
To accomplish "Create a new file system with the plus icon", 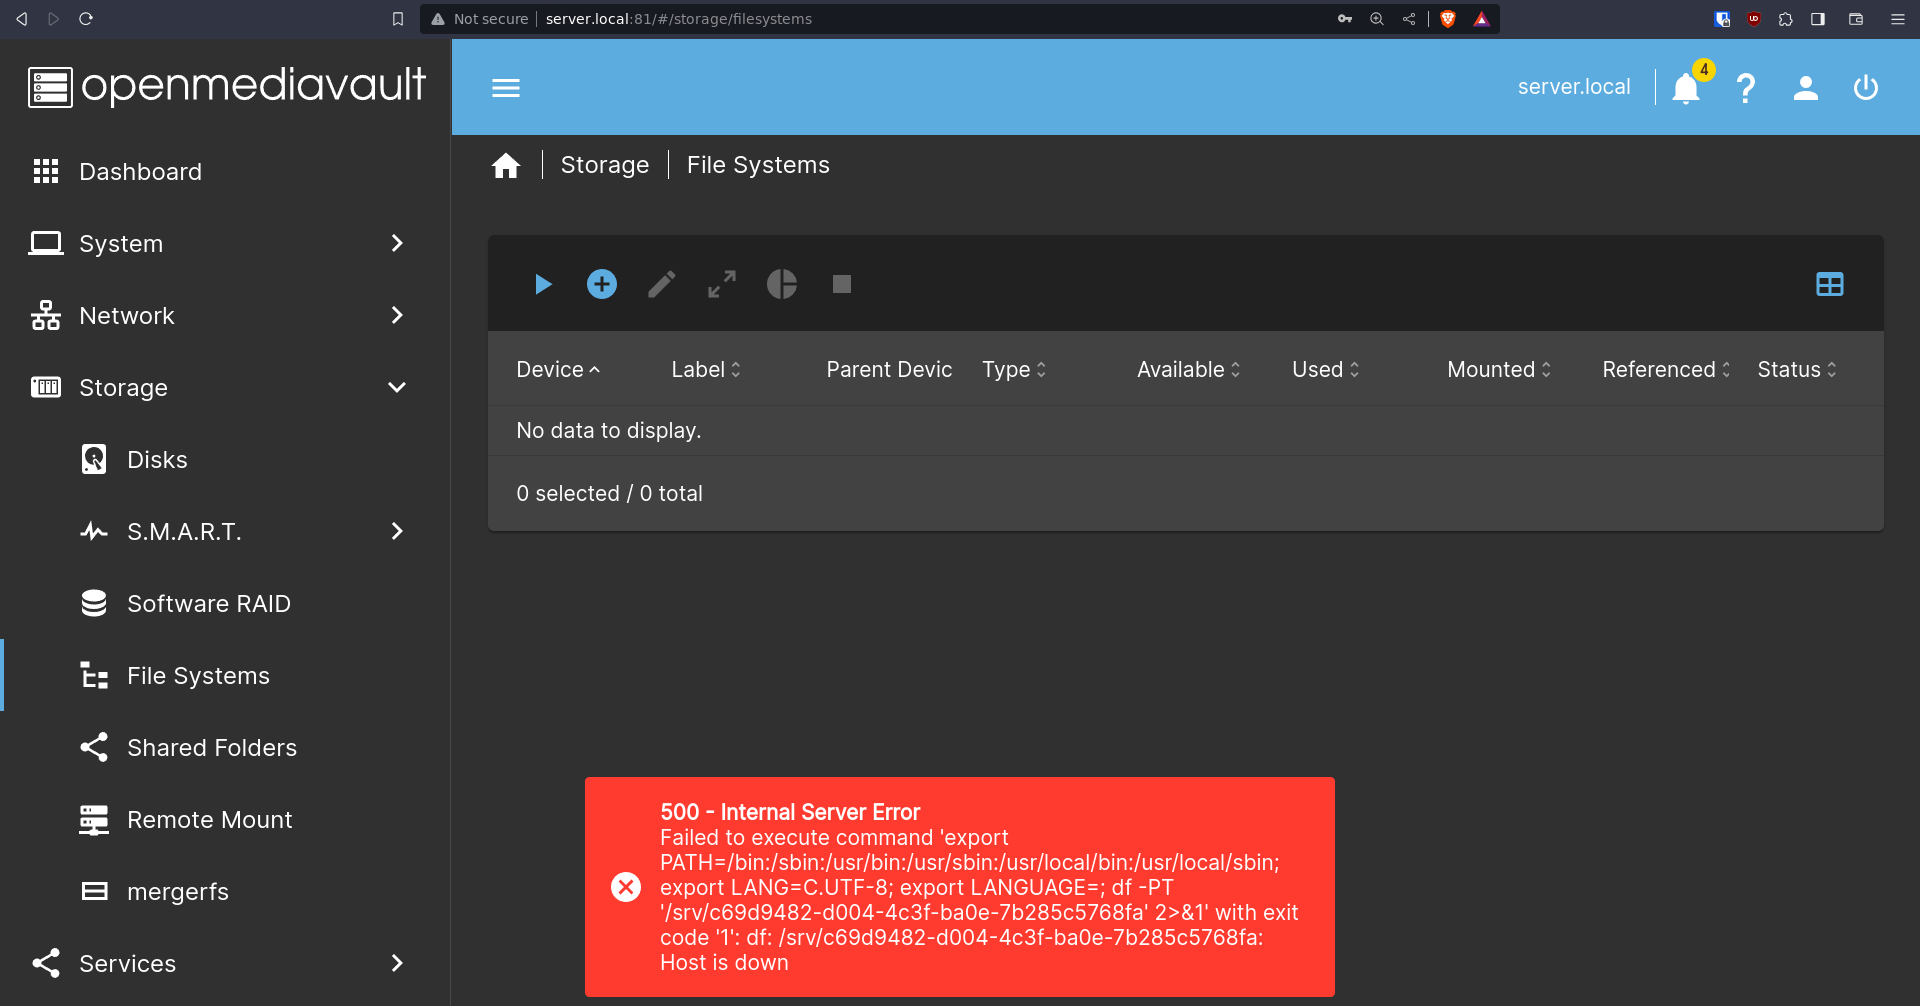I will point(601,284).
